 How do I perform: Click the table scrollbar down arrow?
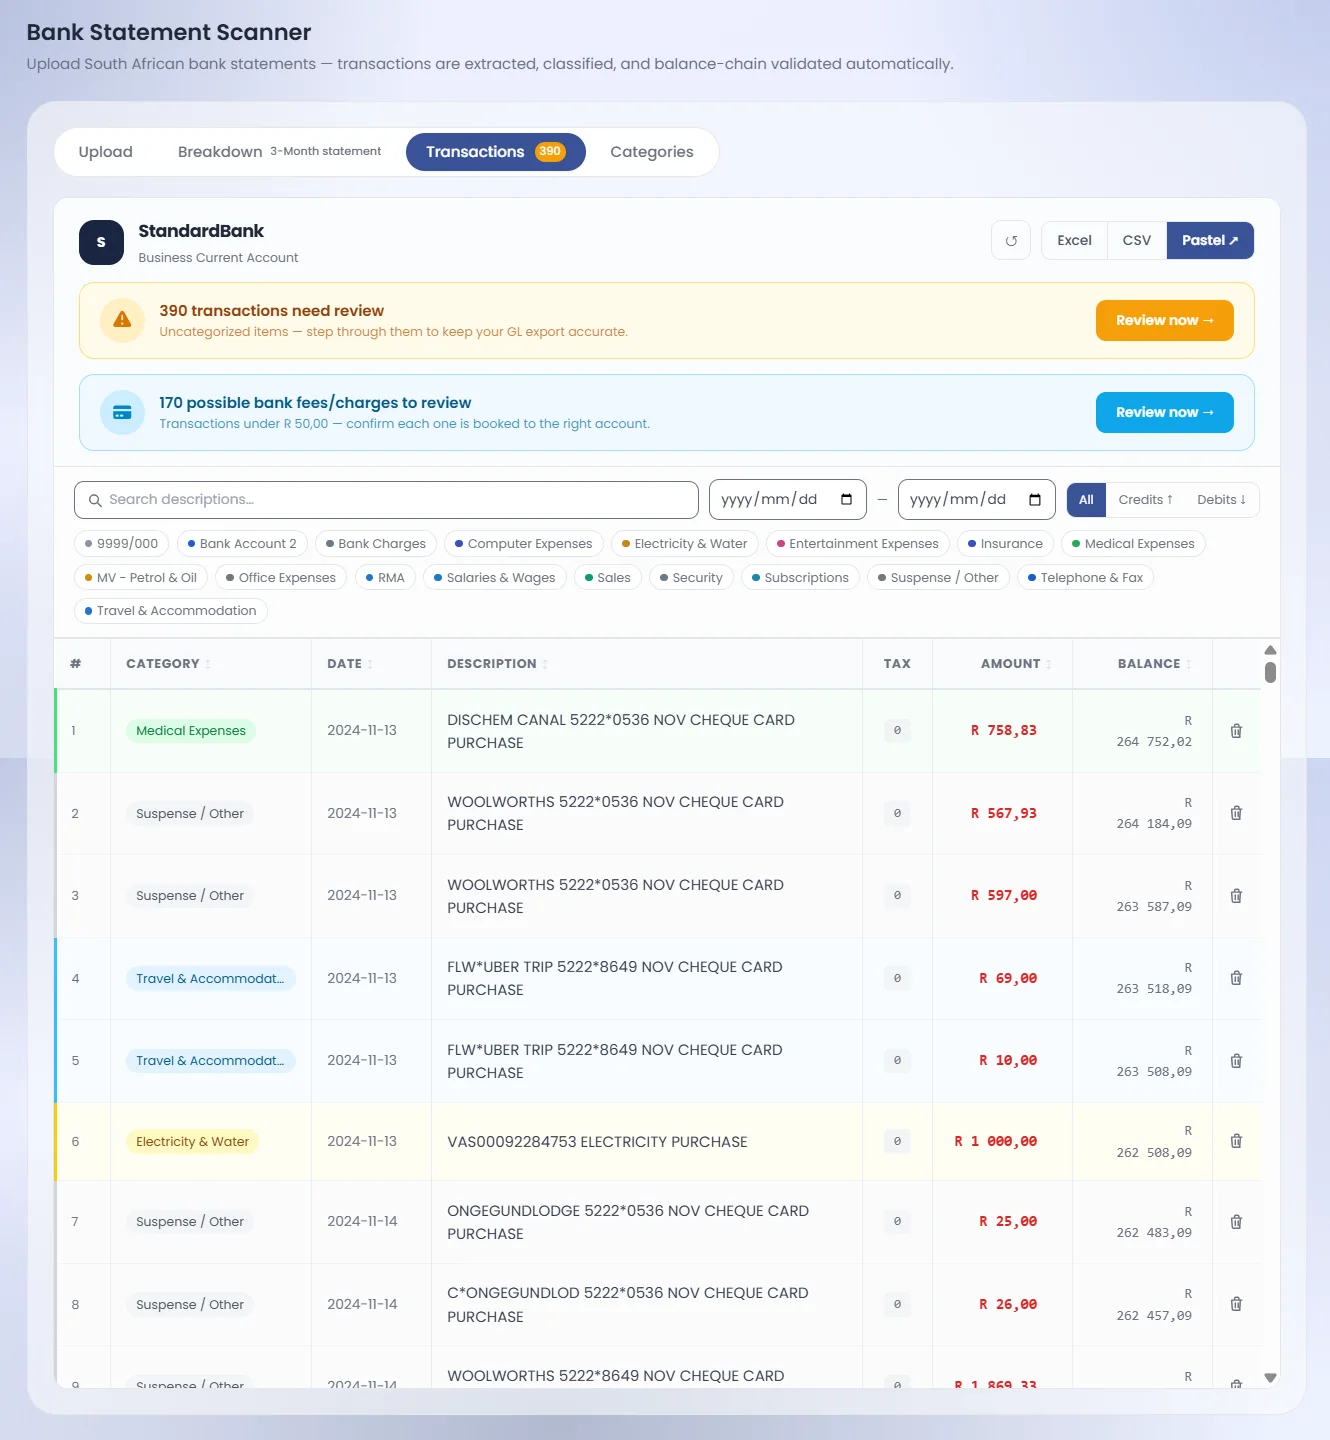click(x=1270, y=1378)
